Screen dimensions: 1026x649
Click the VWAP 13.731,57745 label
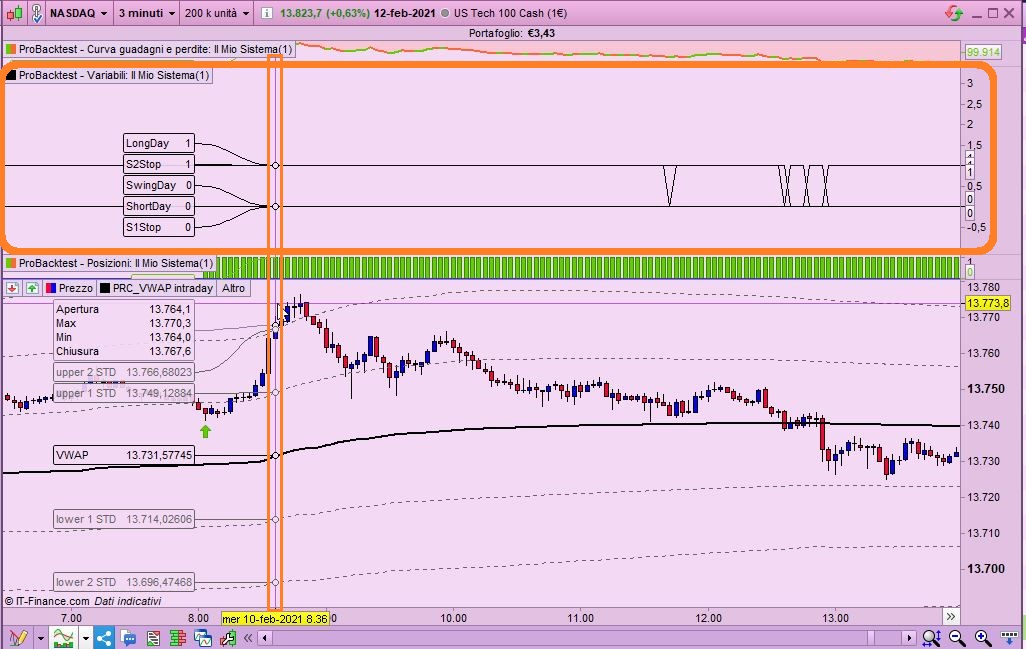click(x=124, y=455)
